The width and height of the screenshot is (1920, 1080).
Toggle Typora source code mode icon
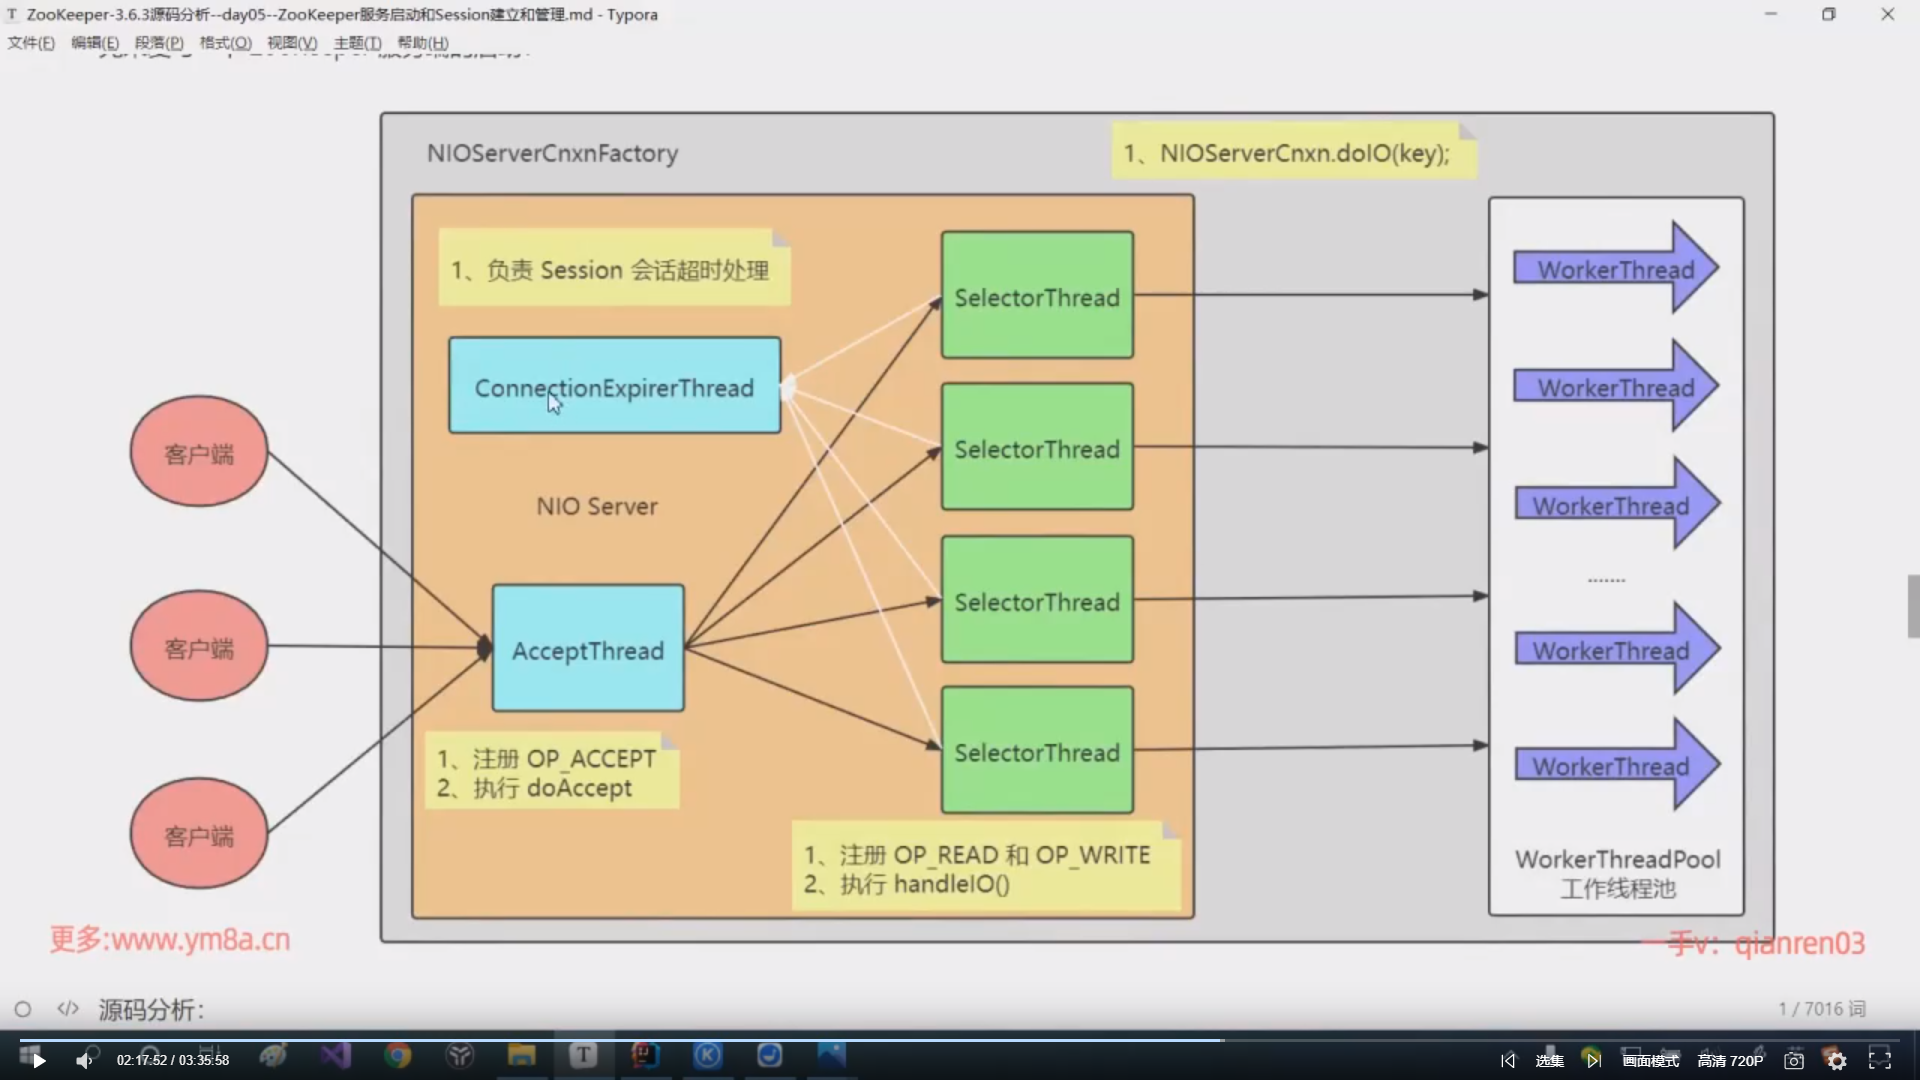(67, 1009)
